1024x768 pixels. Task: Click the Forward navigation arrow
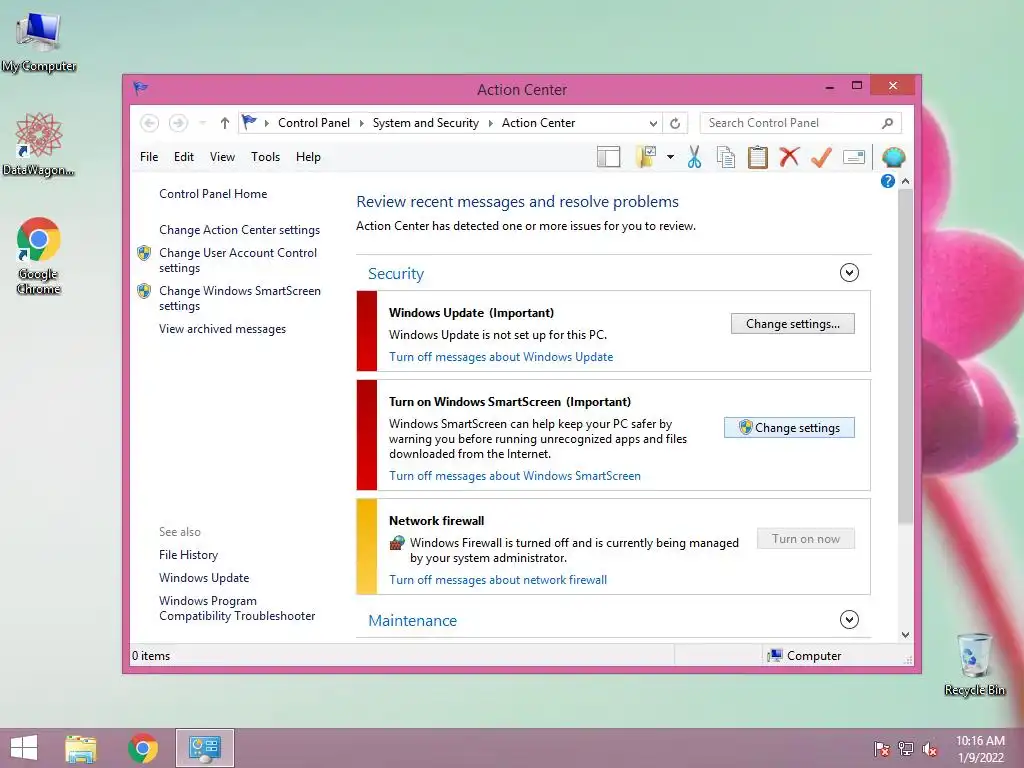coord(178,123)
